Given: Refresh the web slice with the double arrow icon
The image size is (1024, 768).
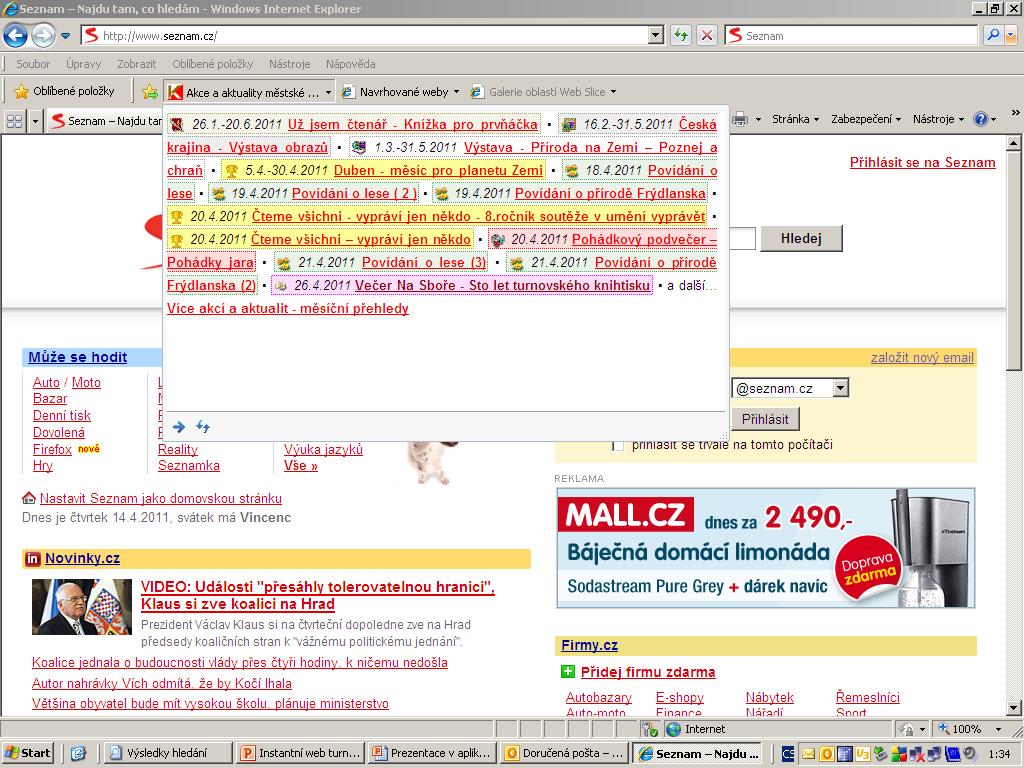Looking at the screenshot, I should point(203,427).
